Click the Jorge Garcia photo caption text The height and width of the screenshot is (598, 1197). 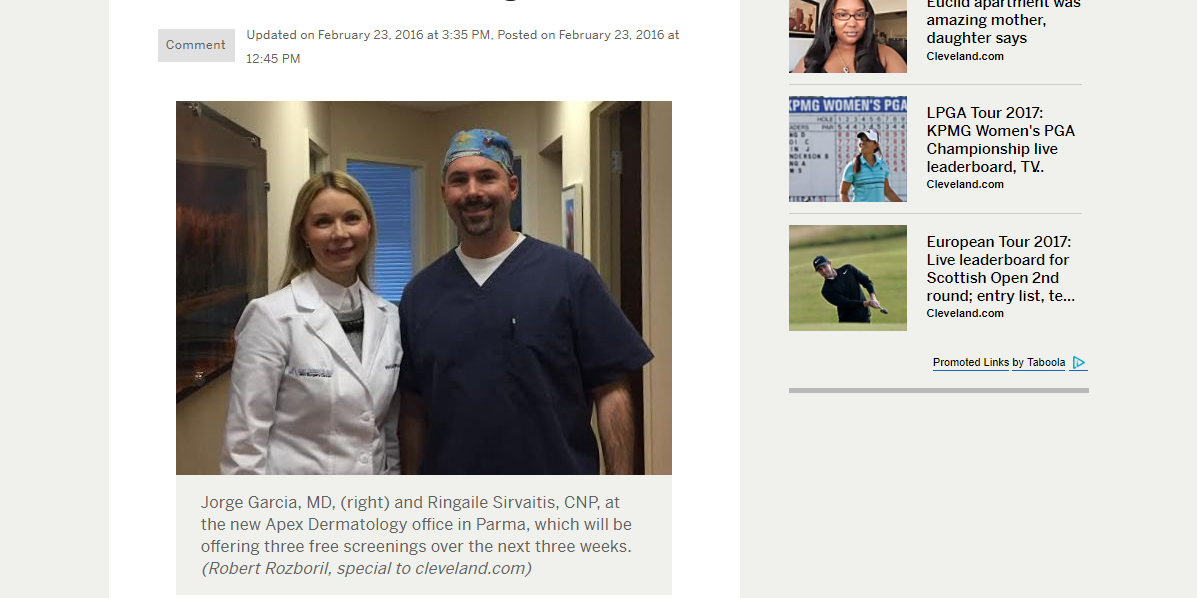pyautogui.click(x=416, y=525)
